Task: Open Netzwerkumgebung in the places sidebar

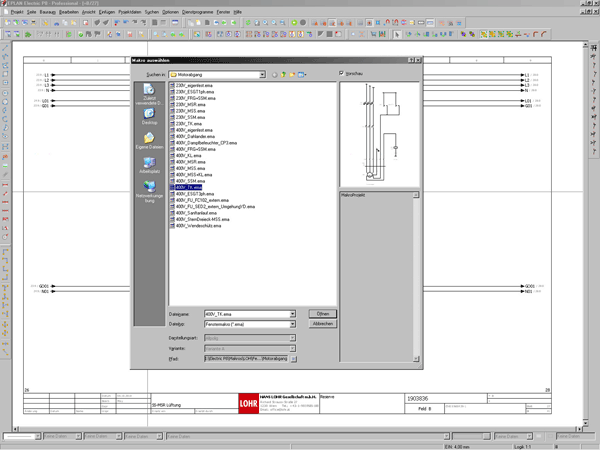Action: pyautogui.click(x=149, y=188)
